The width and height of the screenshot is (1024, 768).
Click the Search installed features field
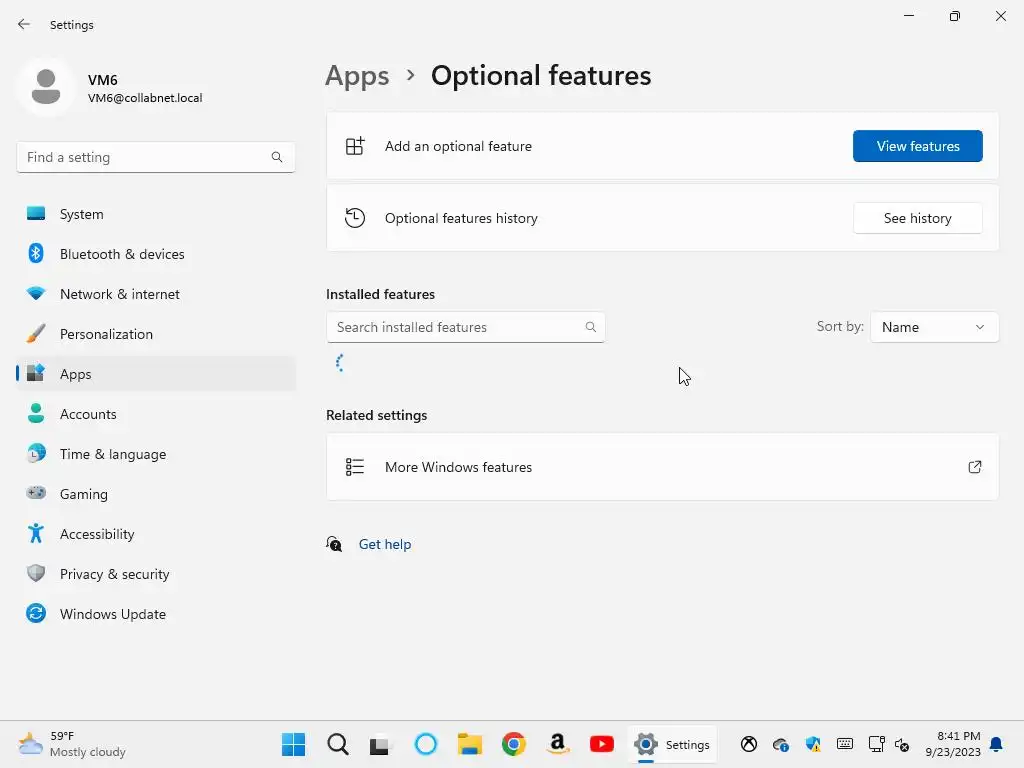click(x=455, y=327)
